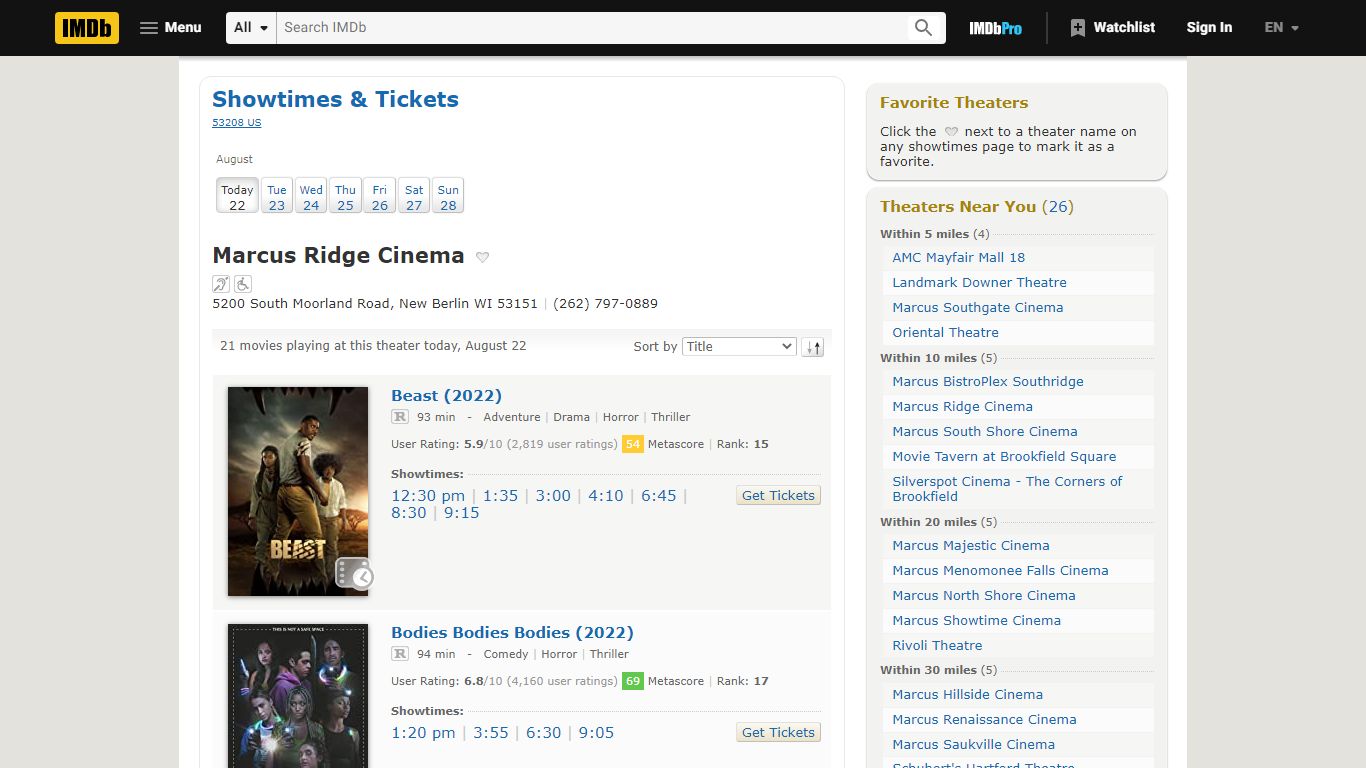Focus the Search IMDb input field
The image size is (1366, 768).
click(592, 28)
